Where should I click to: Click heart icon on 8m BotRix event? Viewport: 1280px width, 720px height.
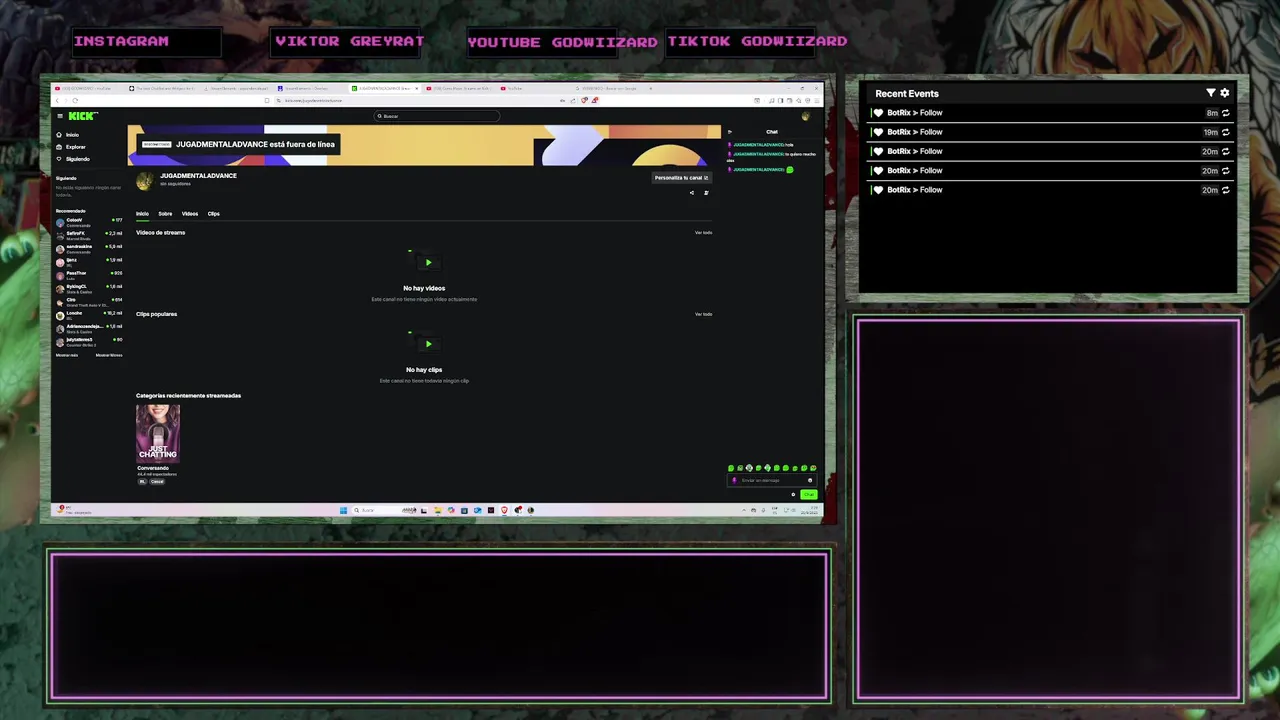(878, 113)
